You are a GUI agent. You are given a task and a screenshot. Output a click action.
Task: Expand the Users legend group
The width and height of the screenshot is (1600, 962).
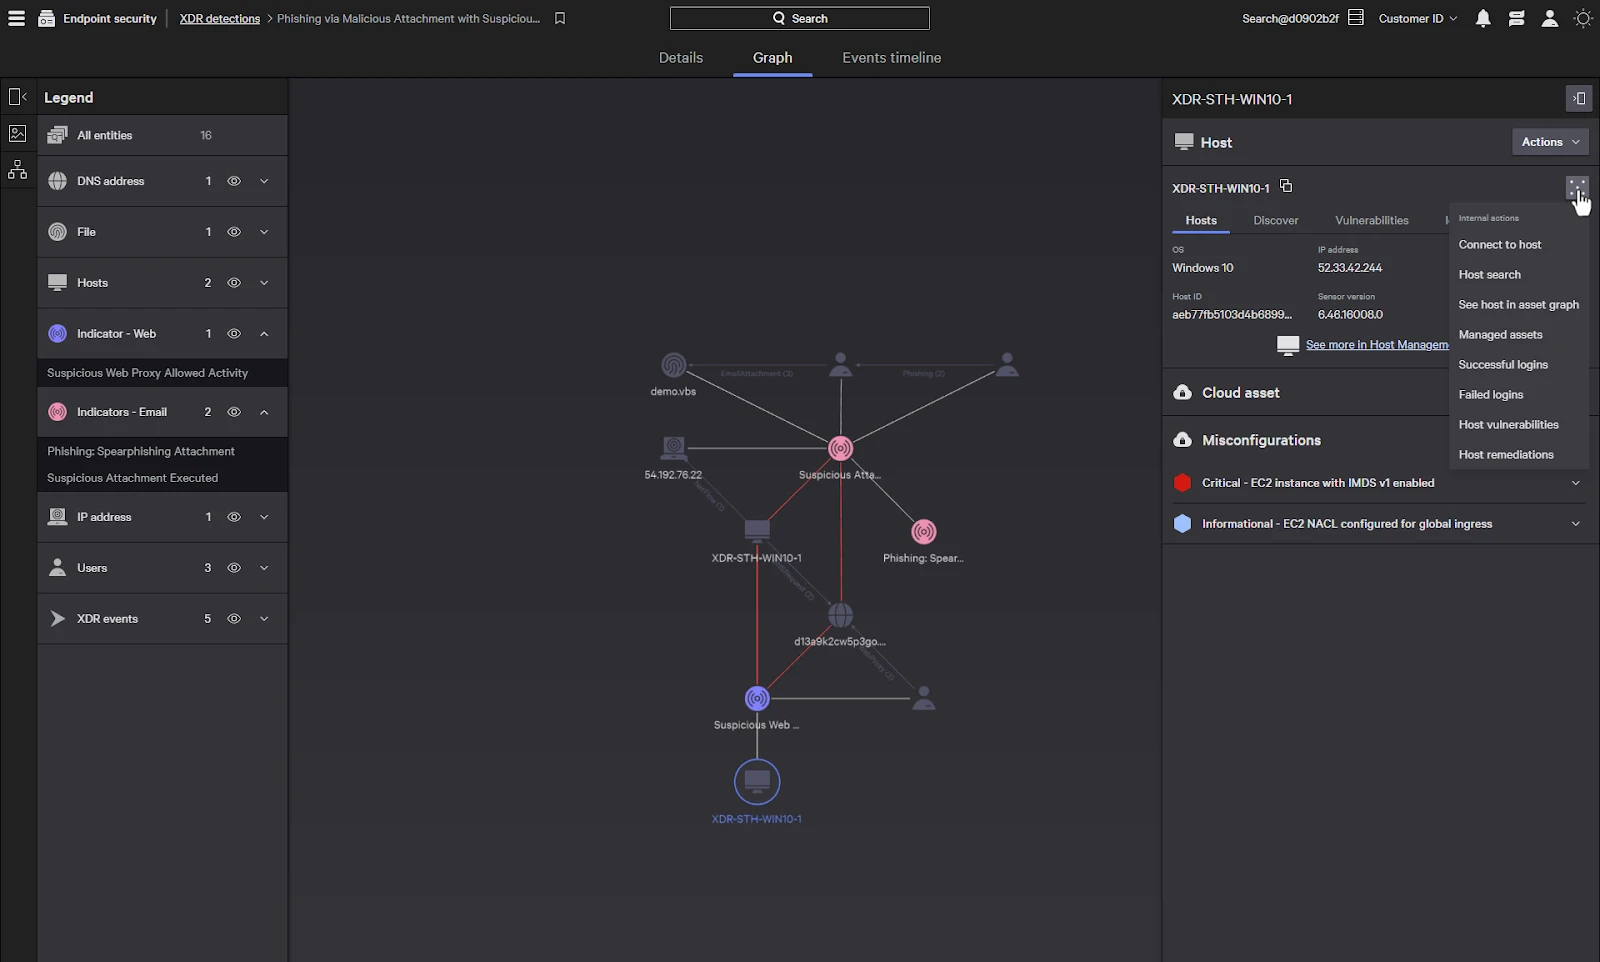[x=264, y=568]
